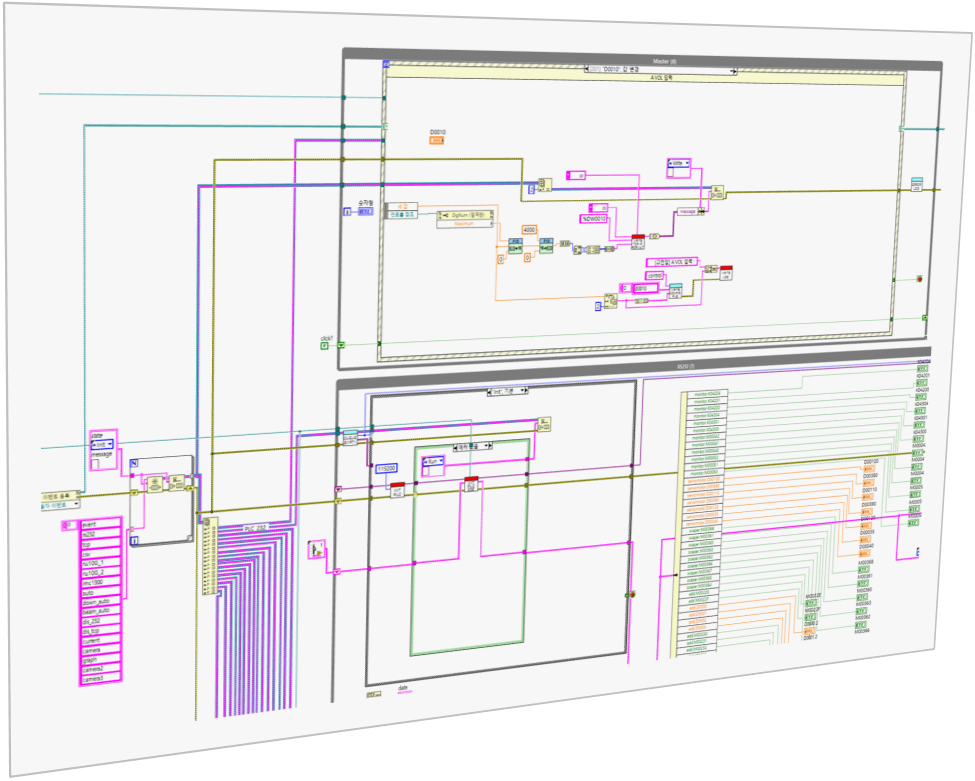Select the ru100_1 array element
975x781 pixels.
101,563
